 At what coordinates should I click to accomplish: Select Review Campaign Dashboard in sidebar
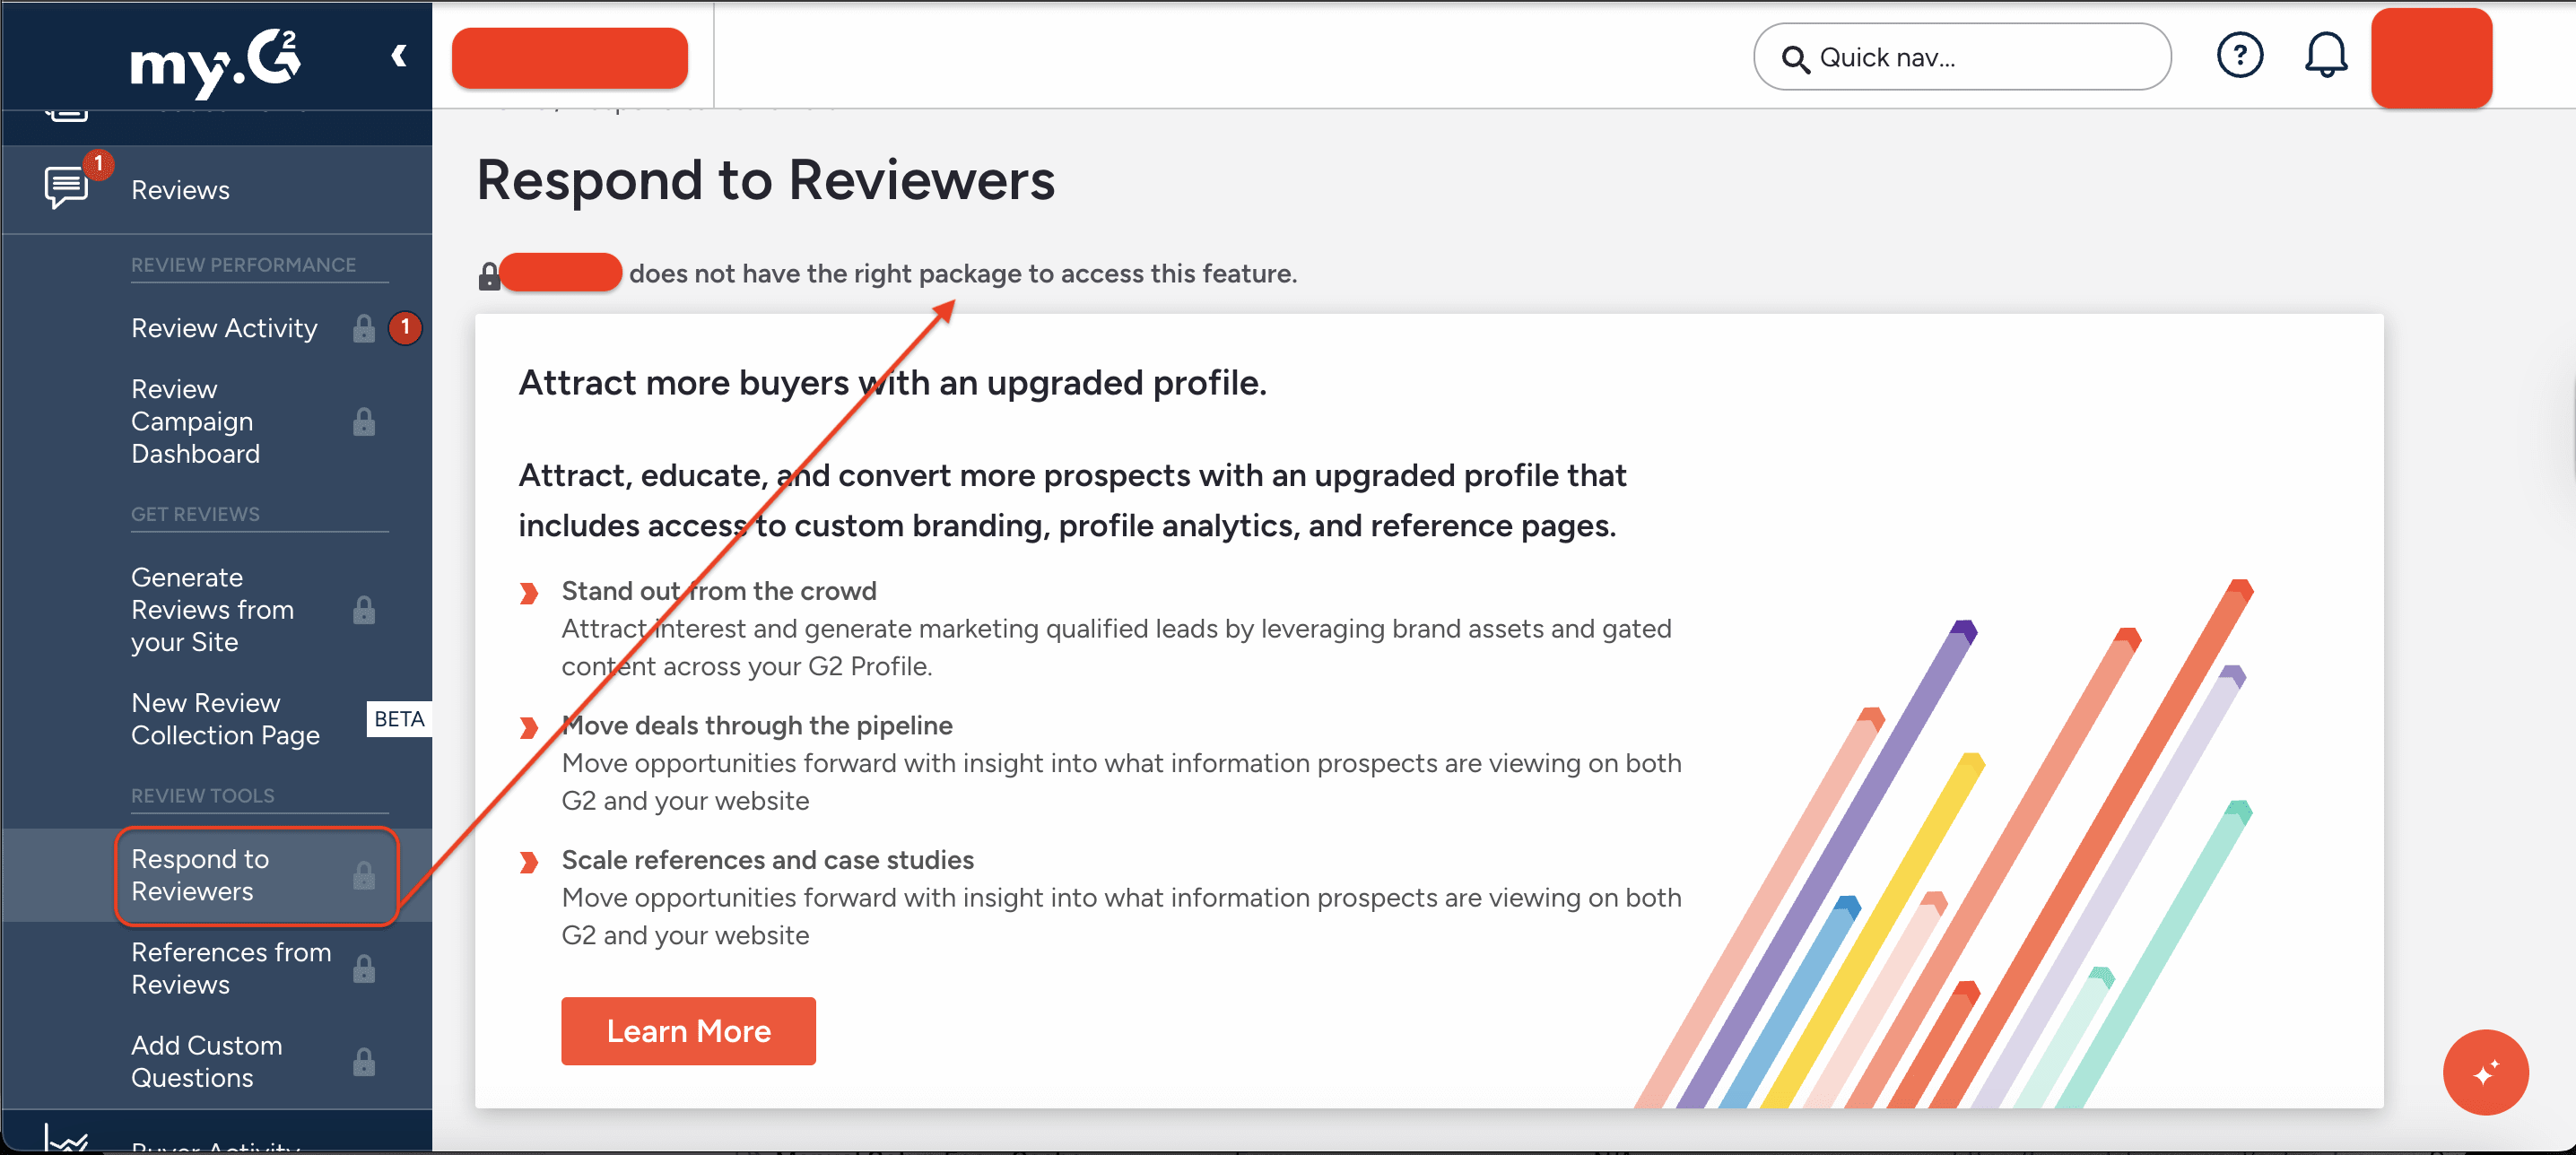pos(192,421)
